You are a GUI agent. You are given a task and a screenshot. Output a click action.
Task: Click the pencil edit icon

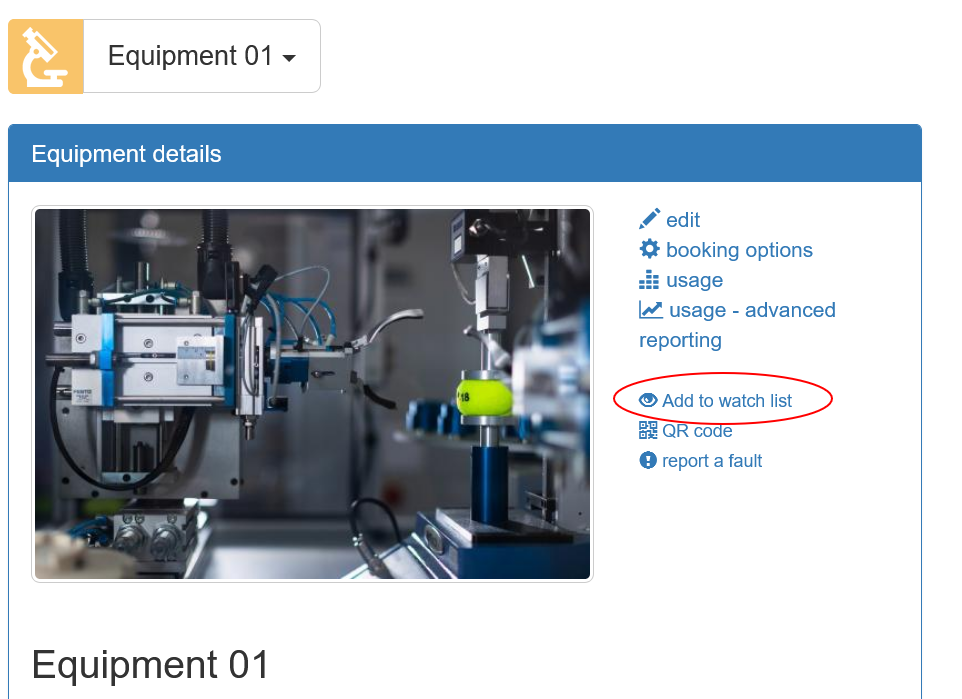650,220
